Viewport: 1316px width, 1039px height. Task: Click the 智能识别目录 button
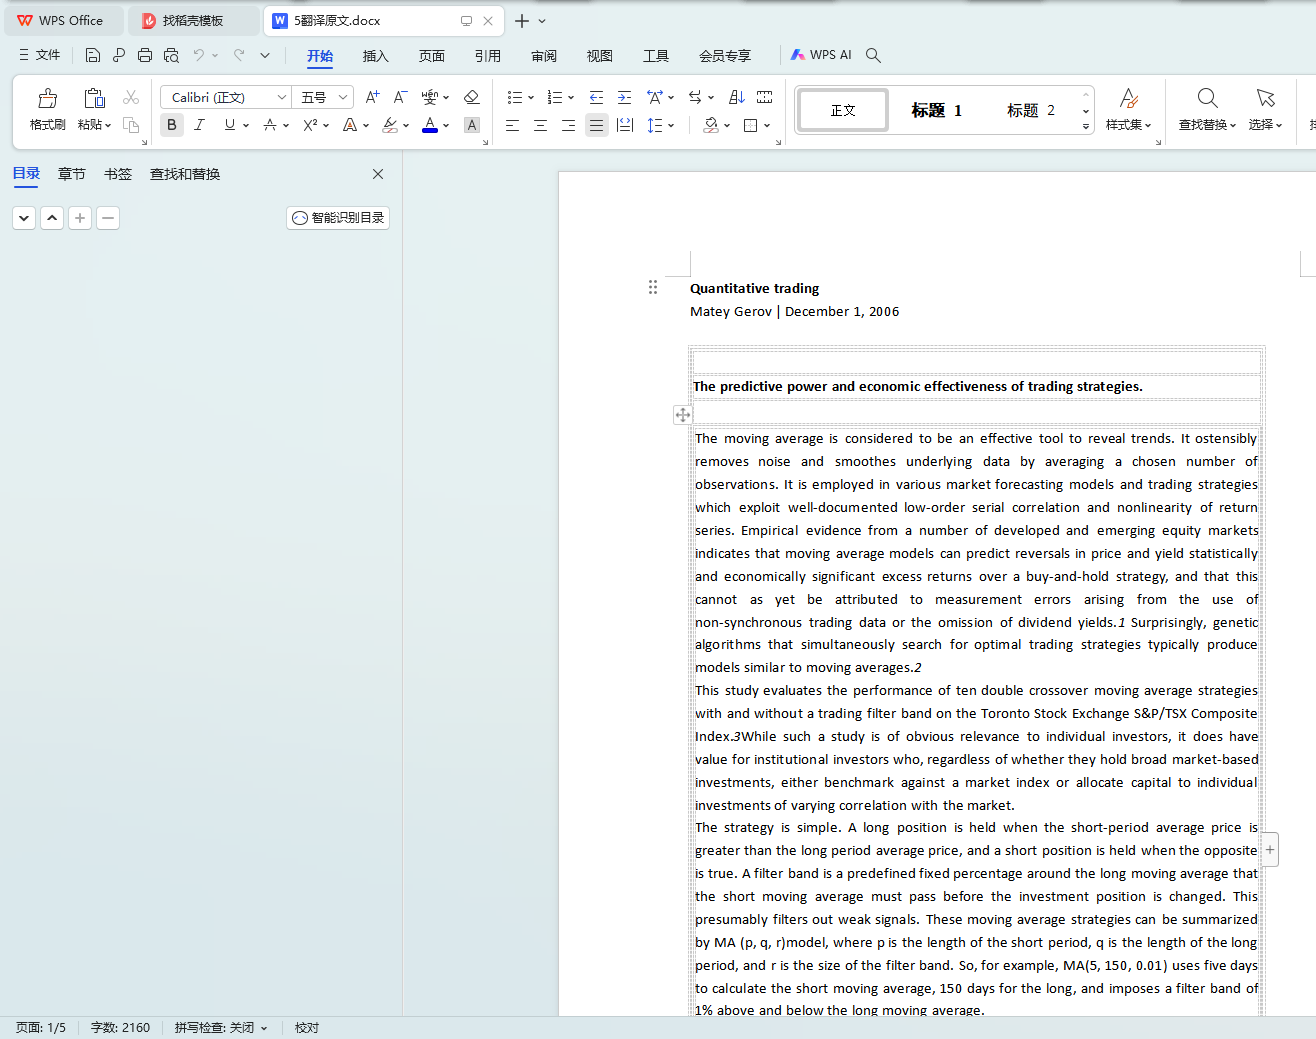[338, 218]
